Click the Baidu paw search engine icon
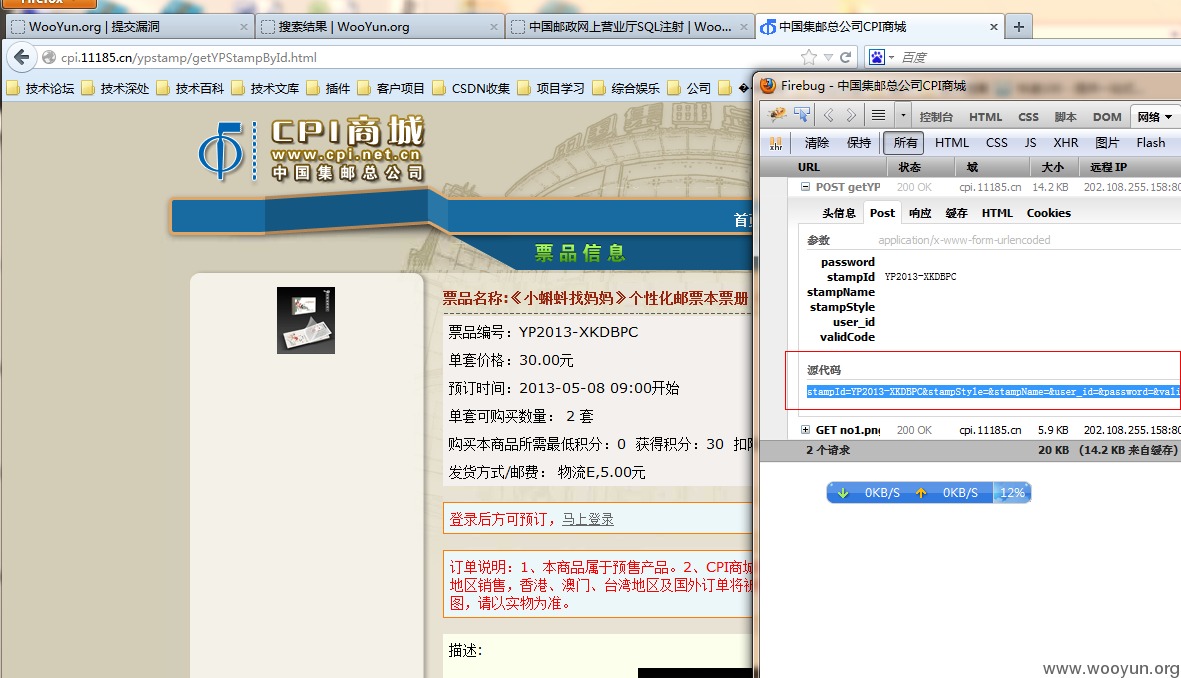 (x=877, y=57)
